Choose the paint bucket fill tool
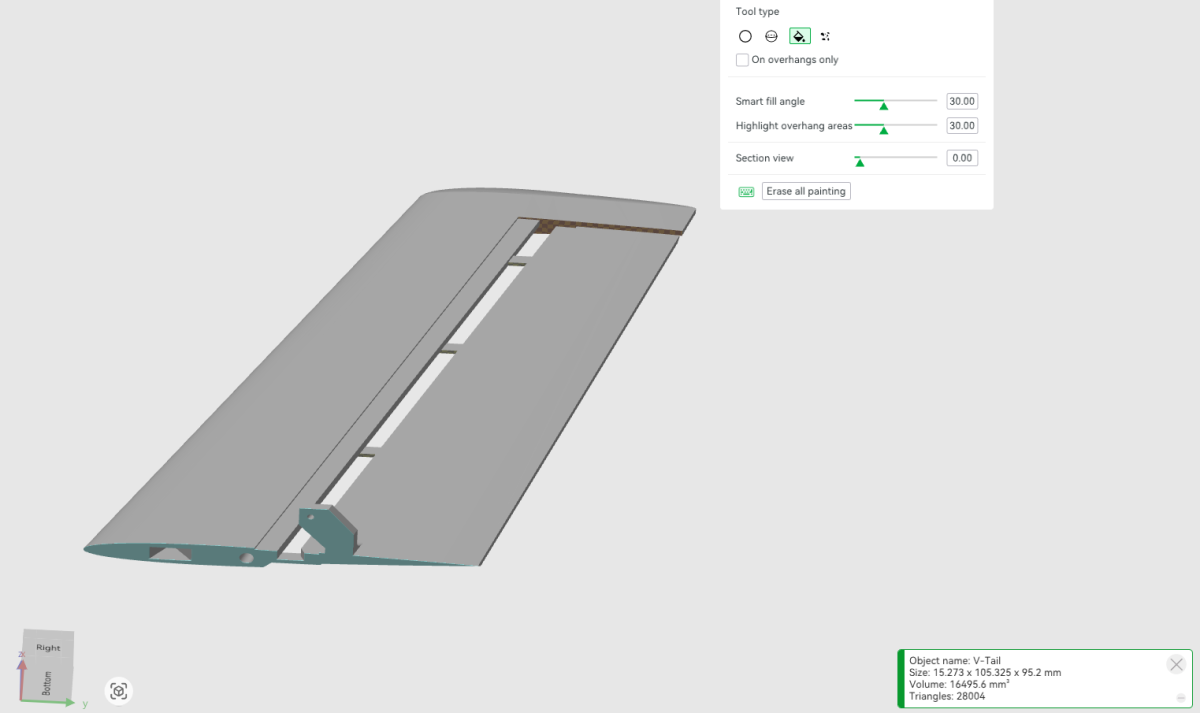 pyautogui.click(x=799, y=36)
